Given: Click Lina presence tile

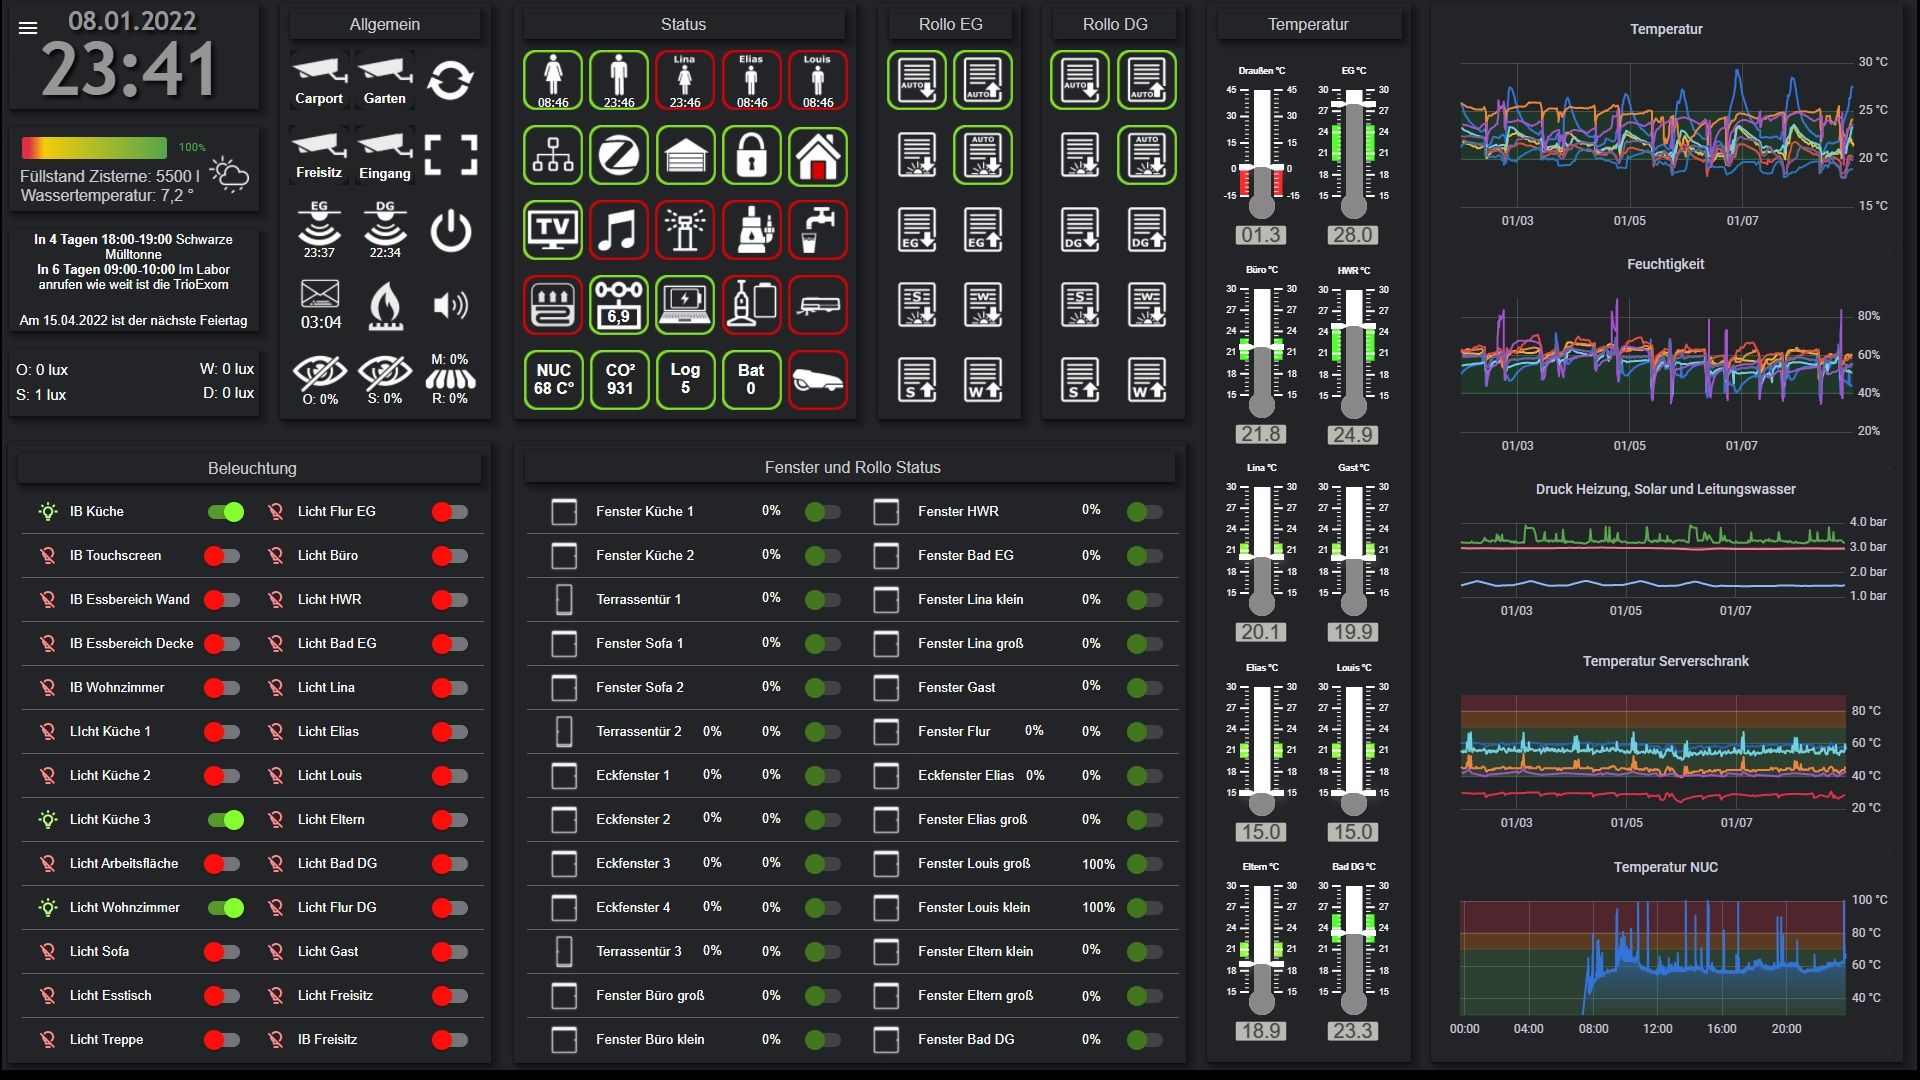Looking at the screenshot, I should (685, 80).
